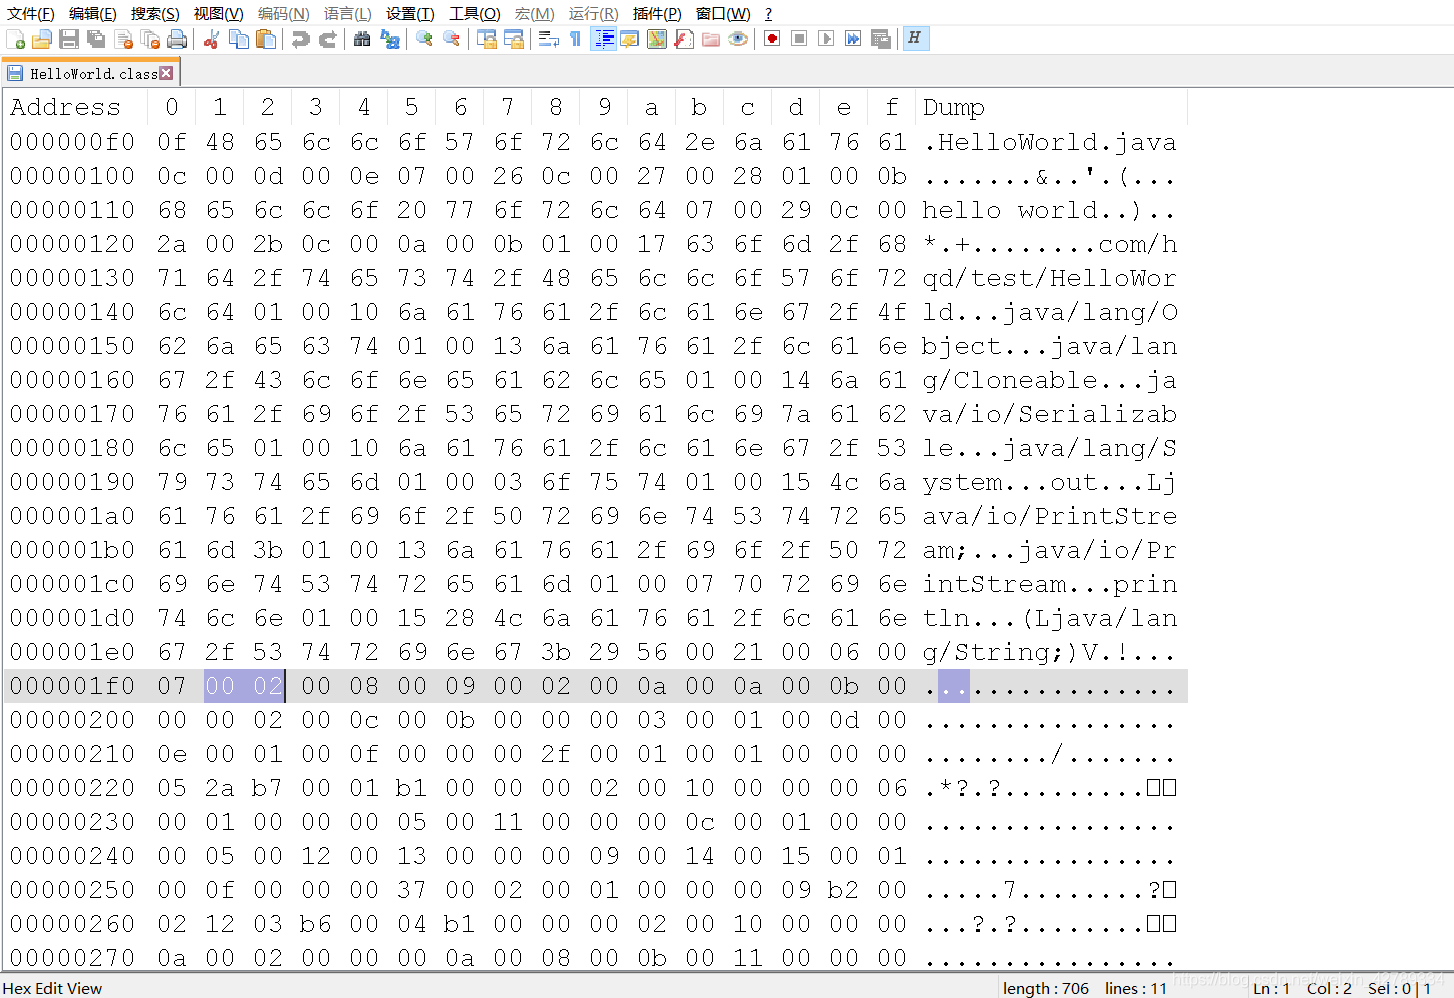Click the Redo toolbar arrow
This screenshot has height=998, width=1454.
coord(327,39)
